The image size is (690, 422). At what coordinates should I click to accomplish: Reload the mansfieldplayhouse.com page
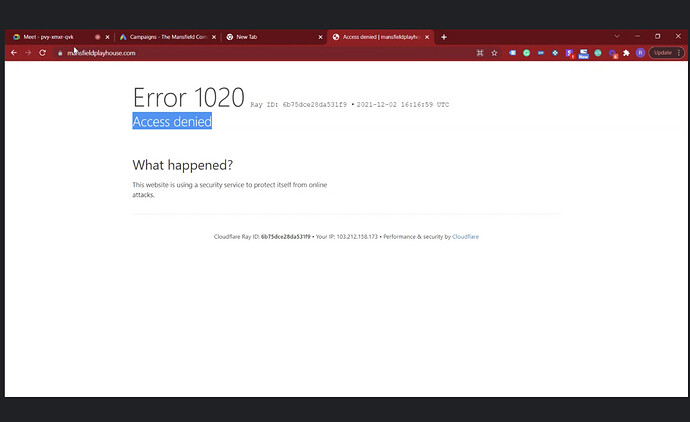[42, 53]
